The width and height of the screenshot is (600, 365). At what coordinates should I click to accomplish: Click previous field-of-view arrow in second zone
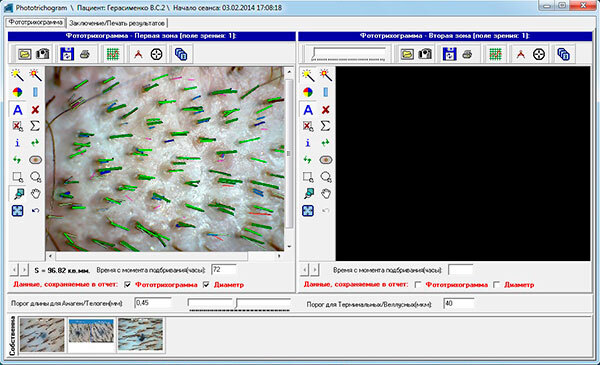[305, 270]
